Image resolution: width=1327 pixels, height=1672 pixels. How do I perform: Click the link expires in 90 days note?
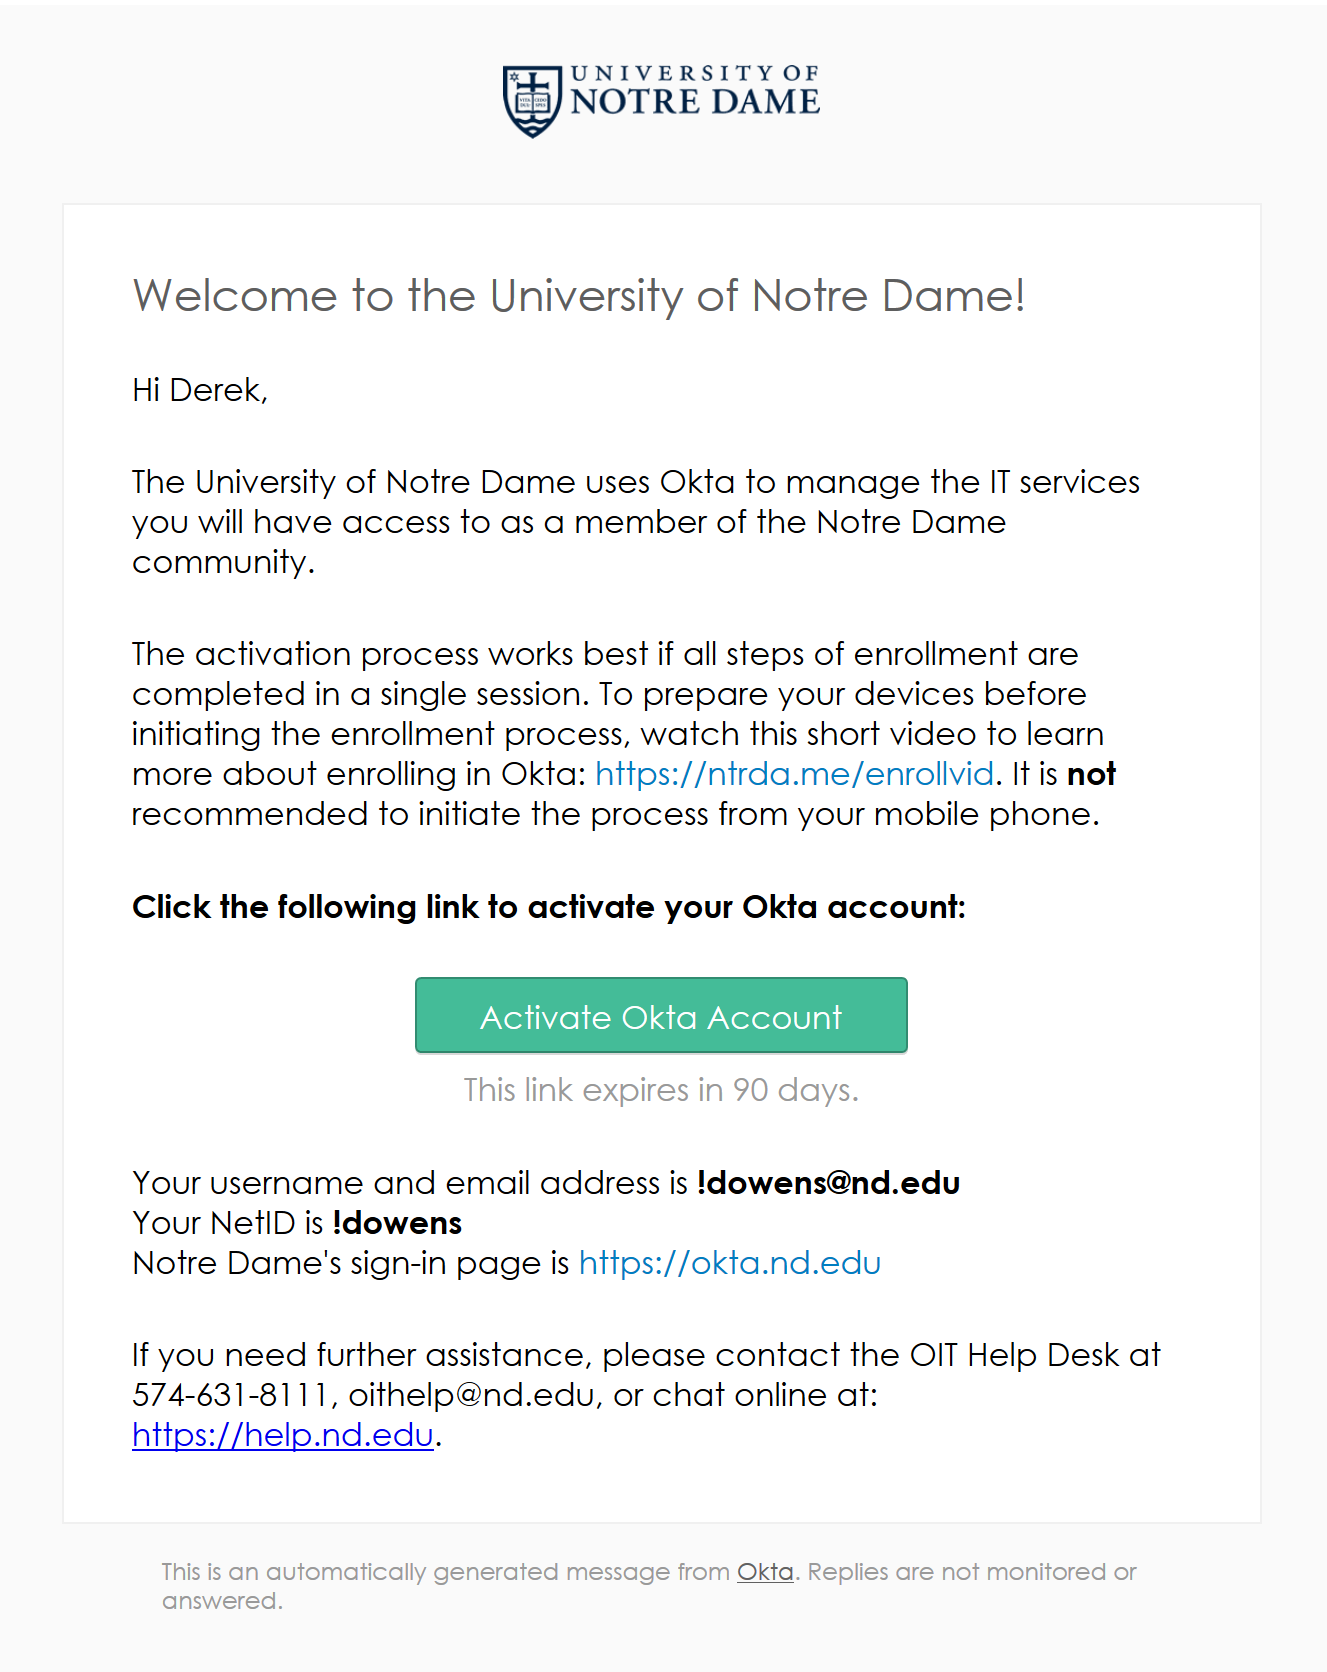click(x=661, y=1090)
